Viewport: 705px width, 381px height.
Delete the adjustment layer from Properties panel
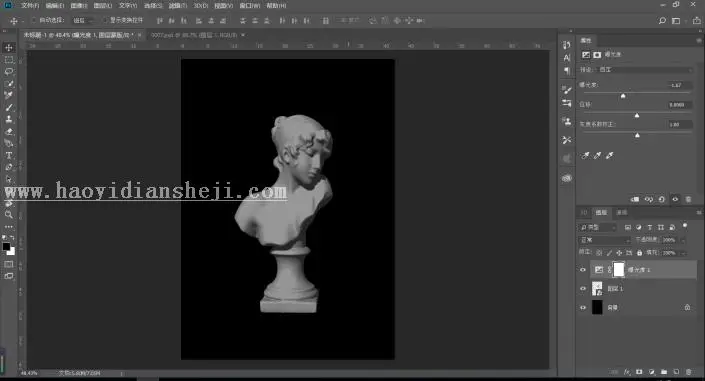688,199
